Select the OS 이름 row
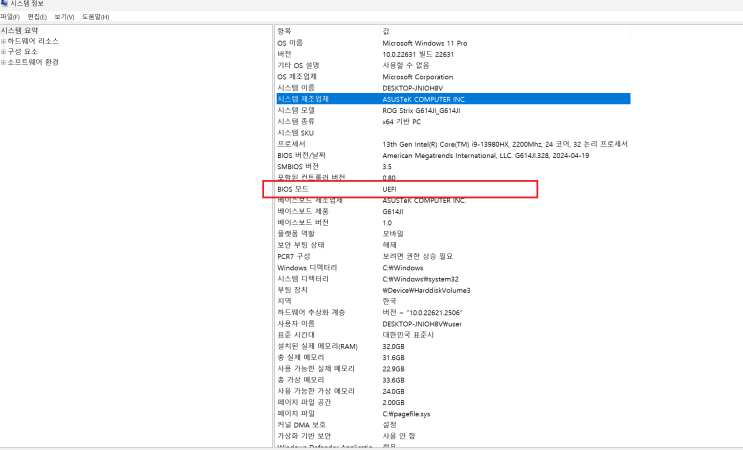Screen dimensions: 743x450 (453, 43)
